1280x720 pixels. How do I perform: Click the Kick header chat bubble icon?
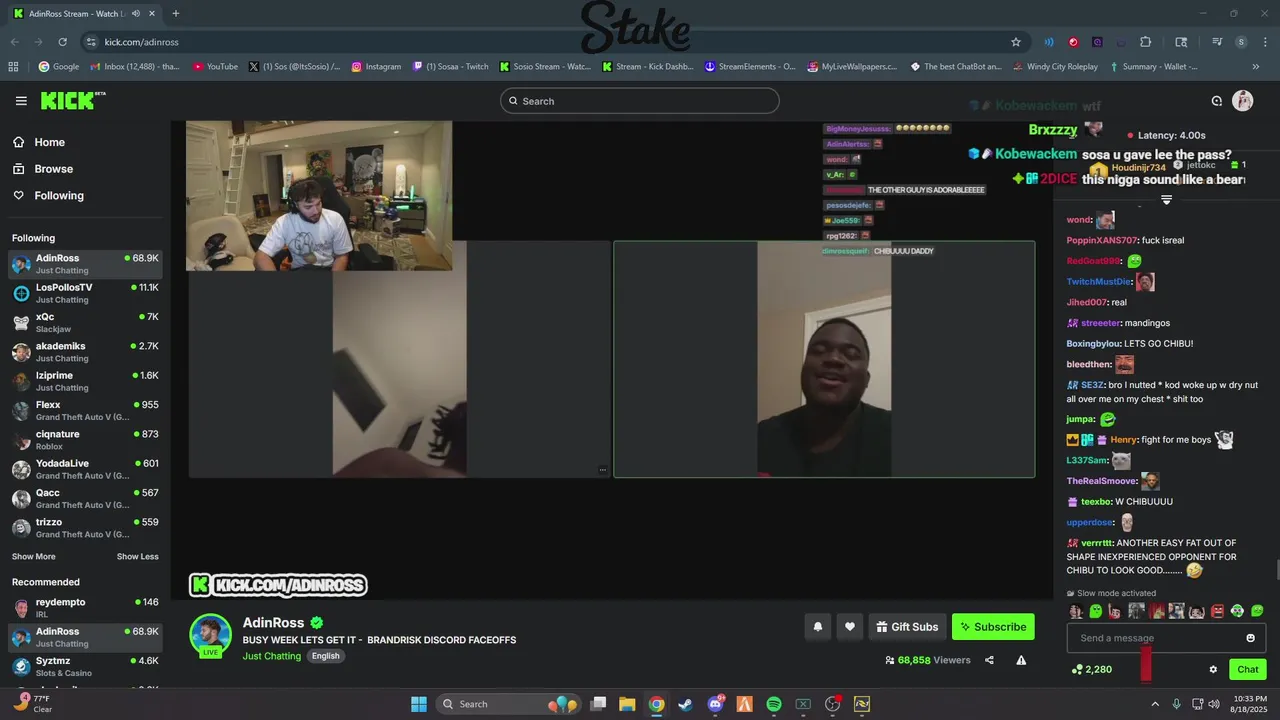(1217, 101)
